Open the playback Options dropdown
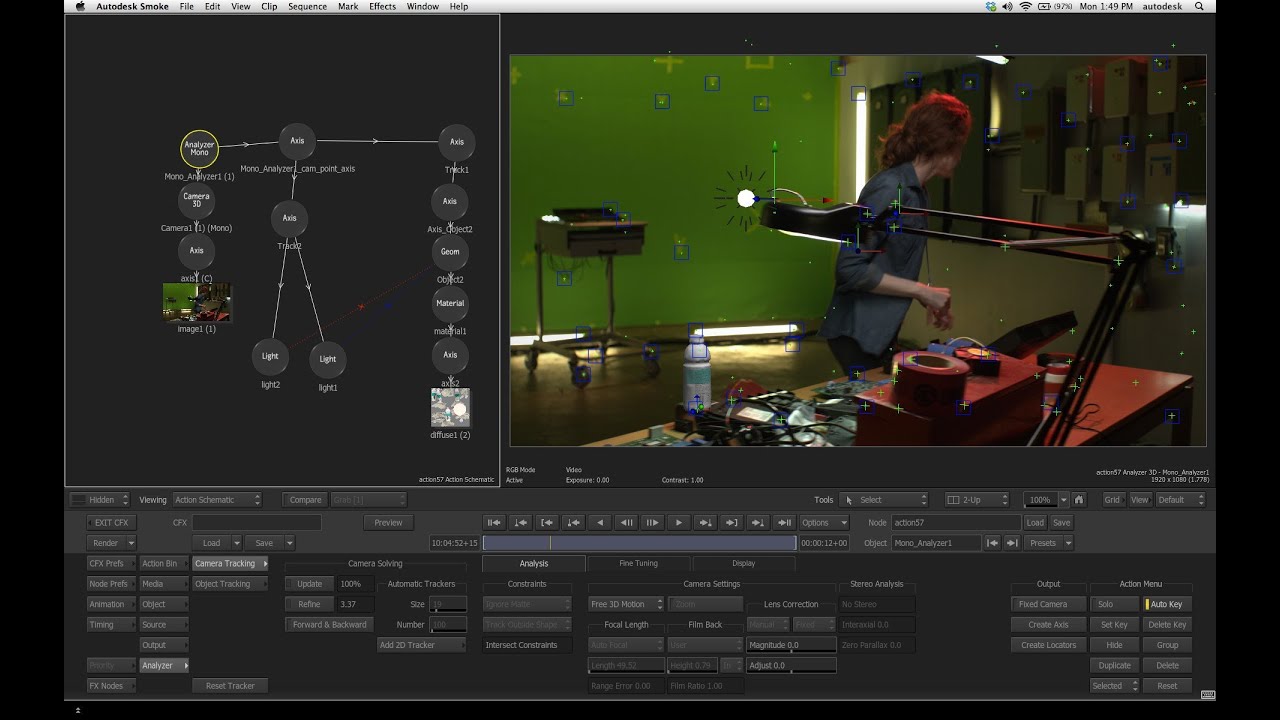Viewport: 1280px width, 720px height. [824, 522]
